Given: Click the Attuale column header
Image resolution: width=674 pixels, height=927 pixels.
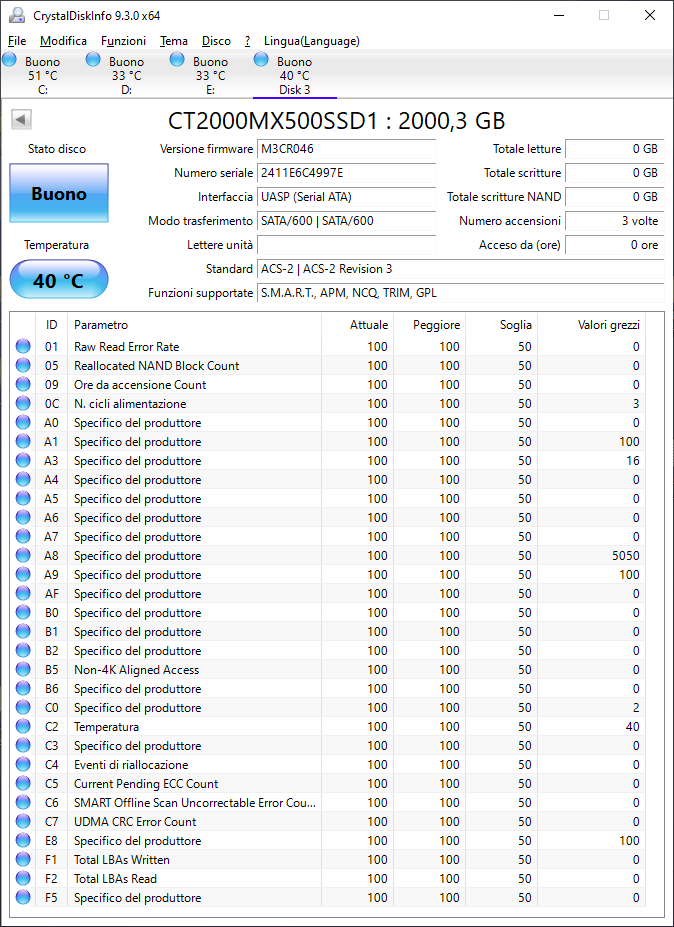Looking at the screenshot, I should click(358, 325).
